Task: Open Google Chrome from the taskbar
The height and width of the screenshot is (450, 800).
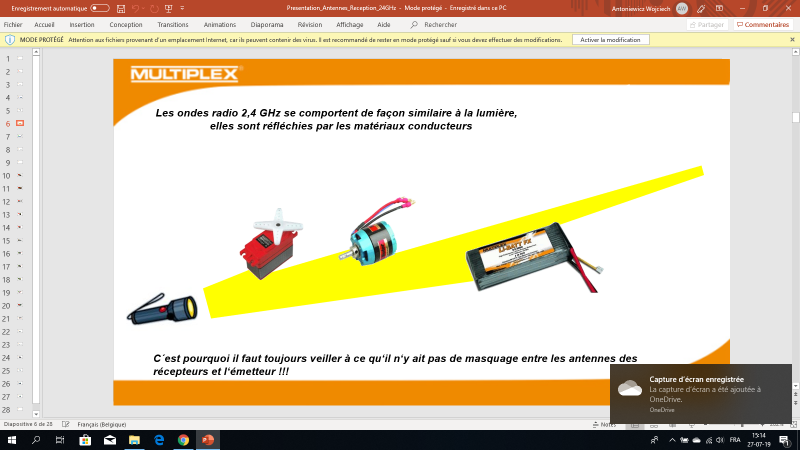Action: 183,440
